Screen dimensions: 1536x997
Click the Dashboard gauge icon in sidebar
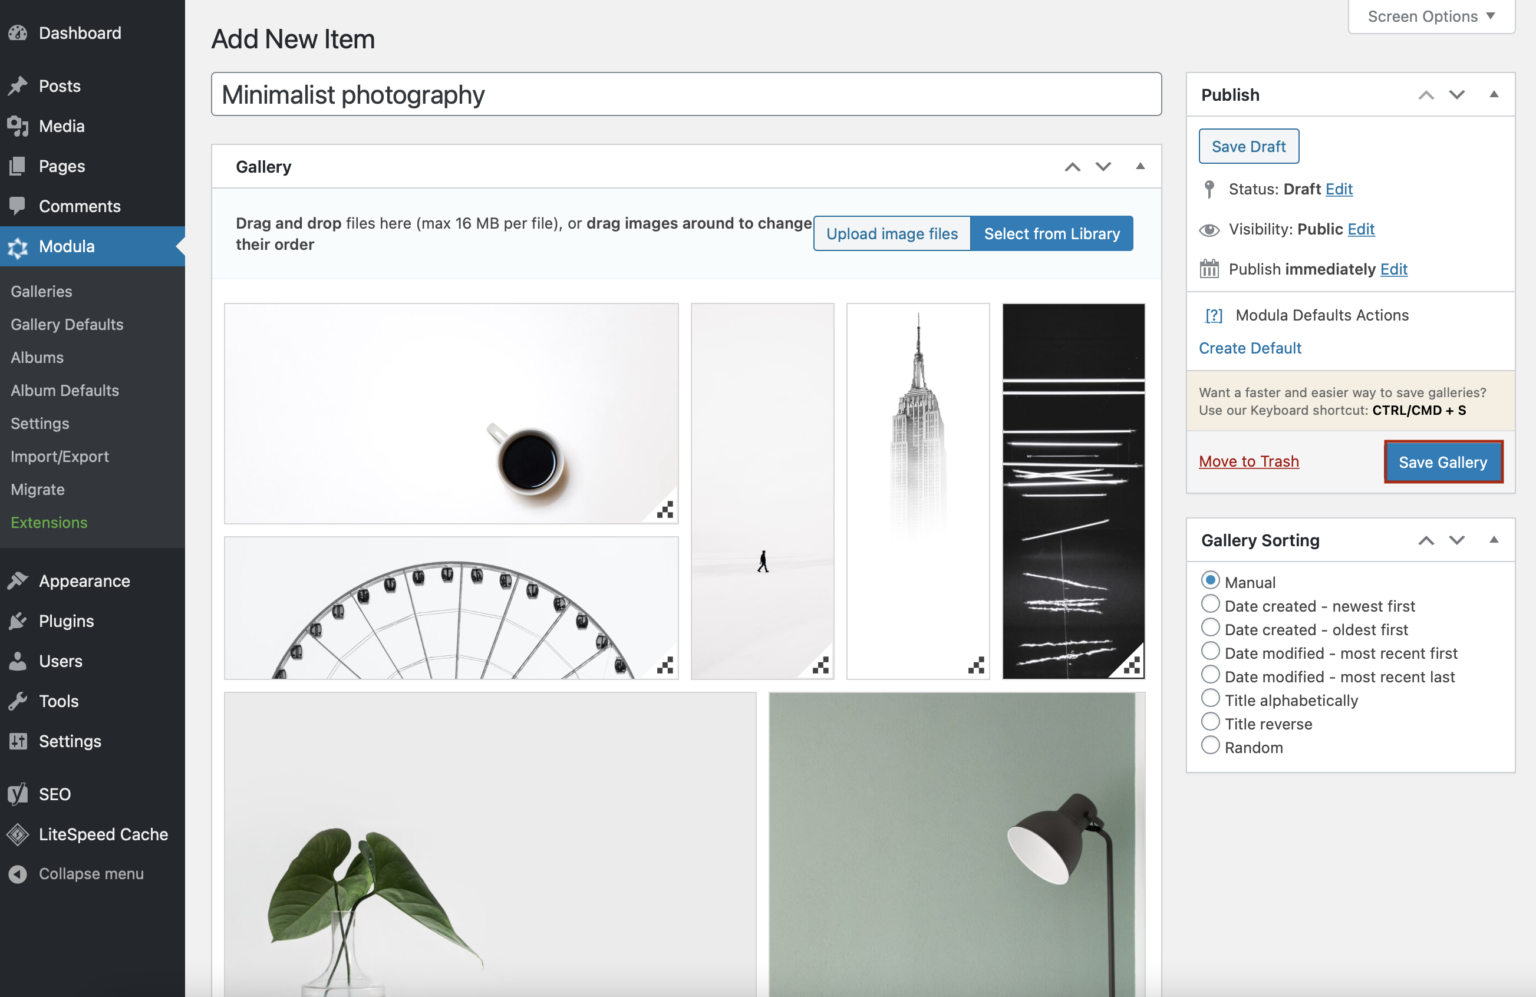17,33
